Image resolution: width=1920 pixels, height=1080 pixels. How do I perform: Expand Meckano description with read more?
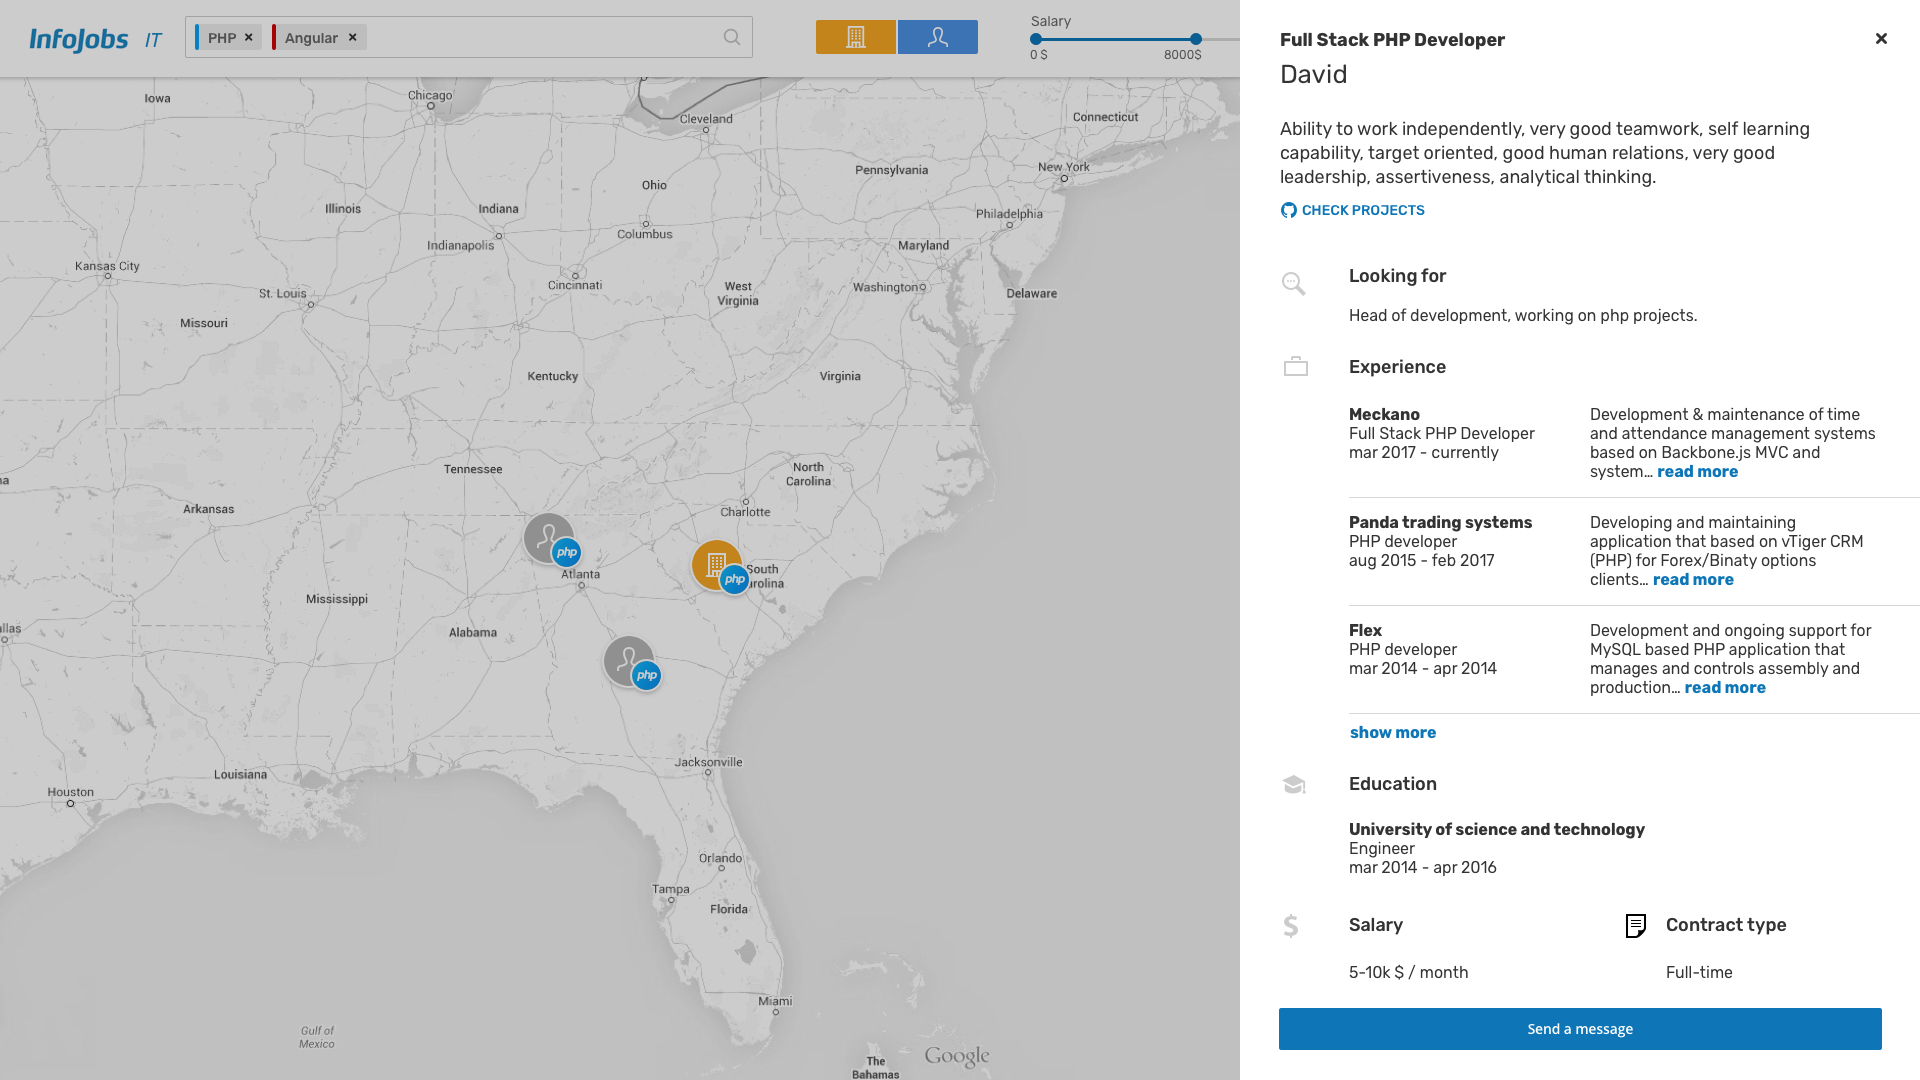pos(1697,472)
